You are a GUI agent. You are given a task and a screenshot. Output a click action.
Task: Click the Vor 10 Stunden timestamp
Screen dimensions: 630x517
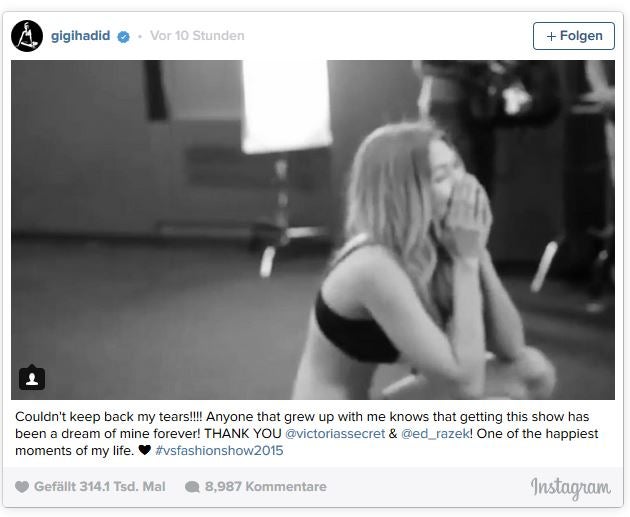click(197, 36)
